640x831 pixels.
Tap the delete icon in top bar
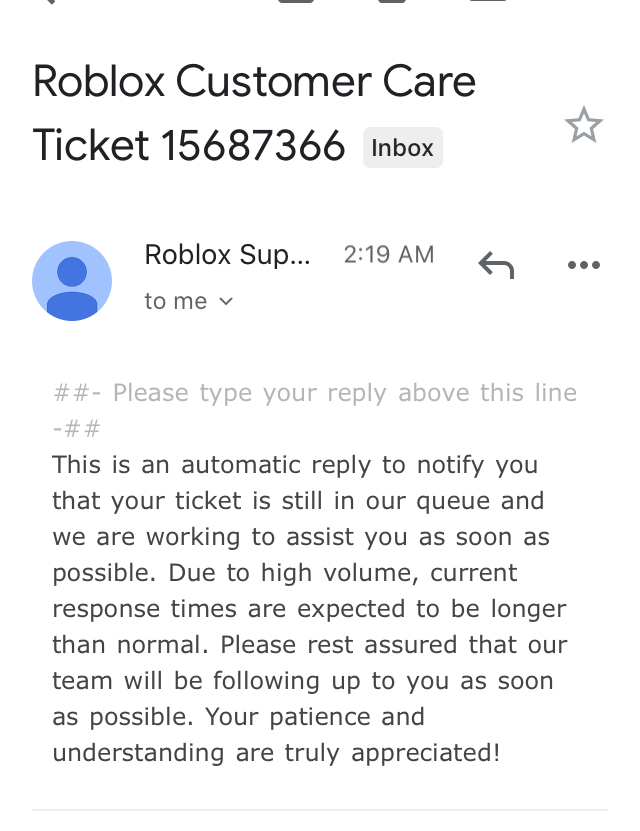tap(392, 1)
